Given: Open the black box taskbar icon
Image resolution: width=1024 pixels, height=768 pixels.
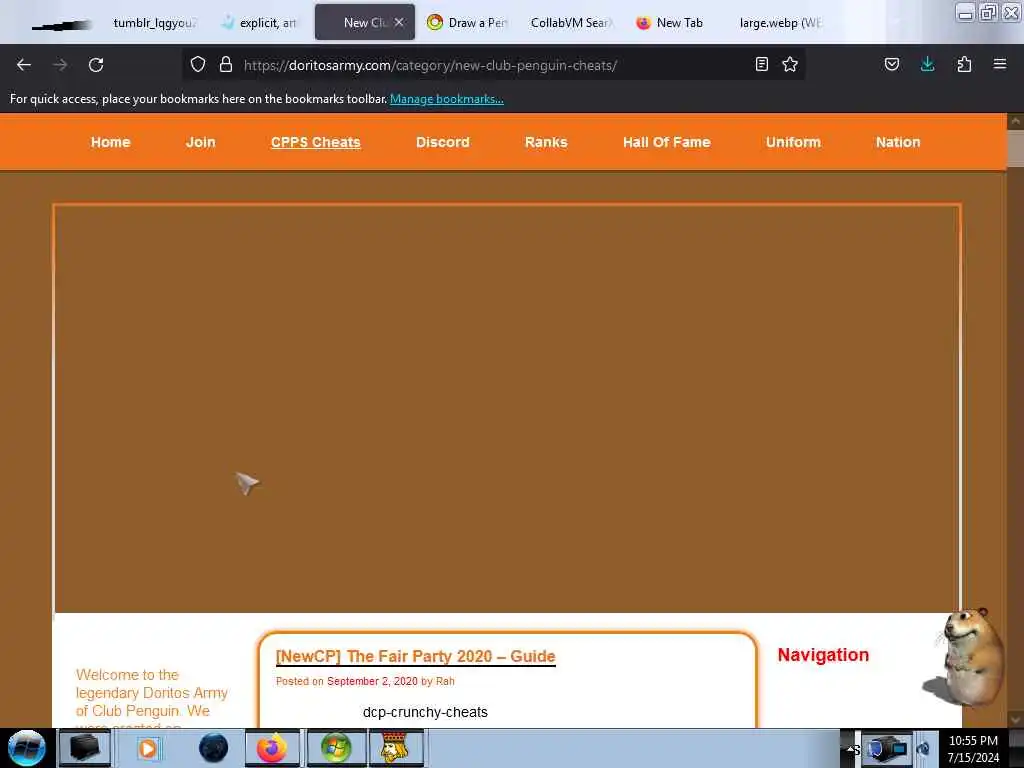Looking at the screenshot, I should click(85, 748).
